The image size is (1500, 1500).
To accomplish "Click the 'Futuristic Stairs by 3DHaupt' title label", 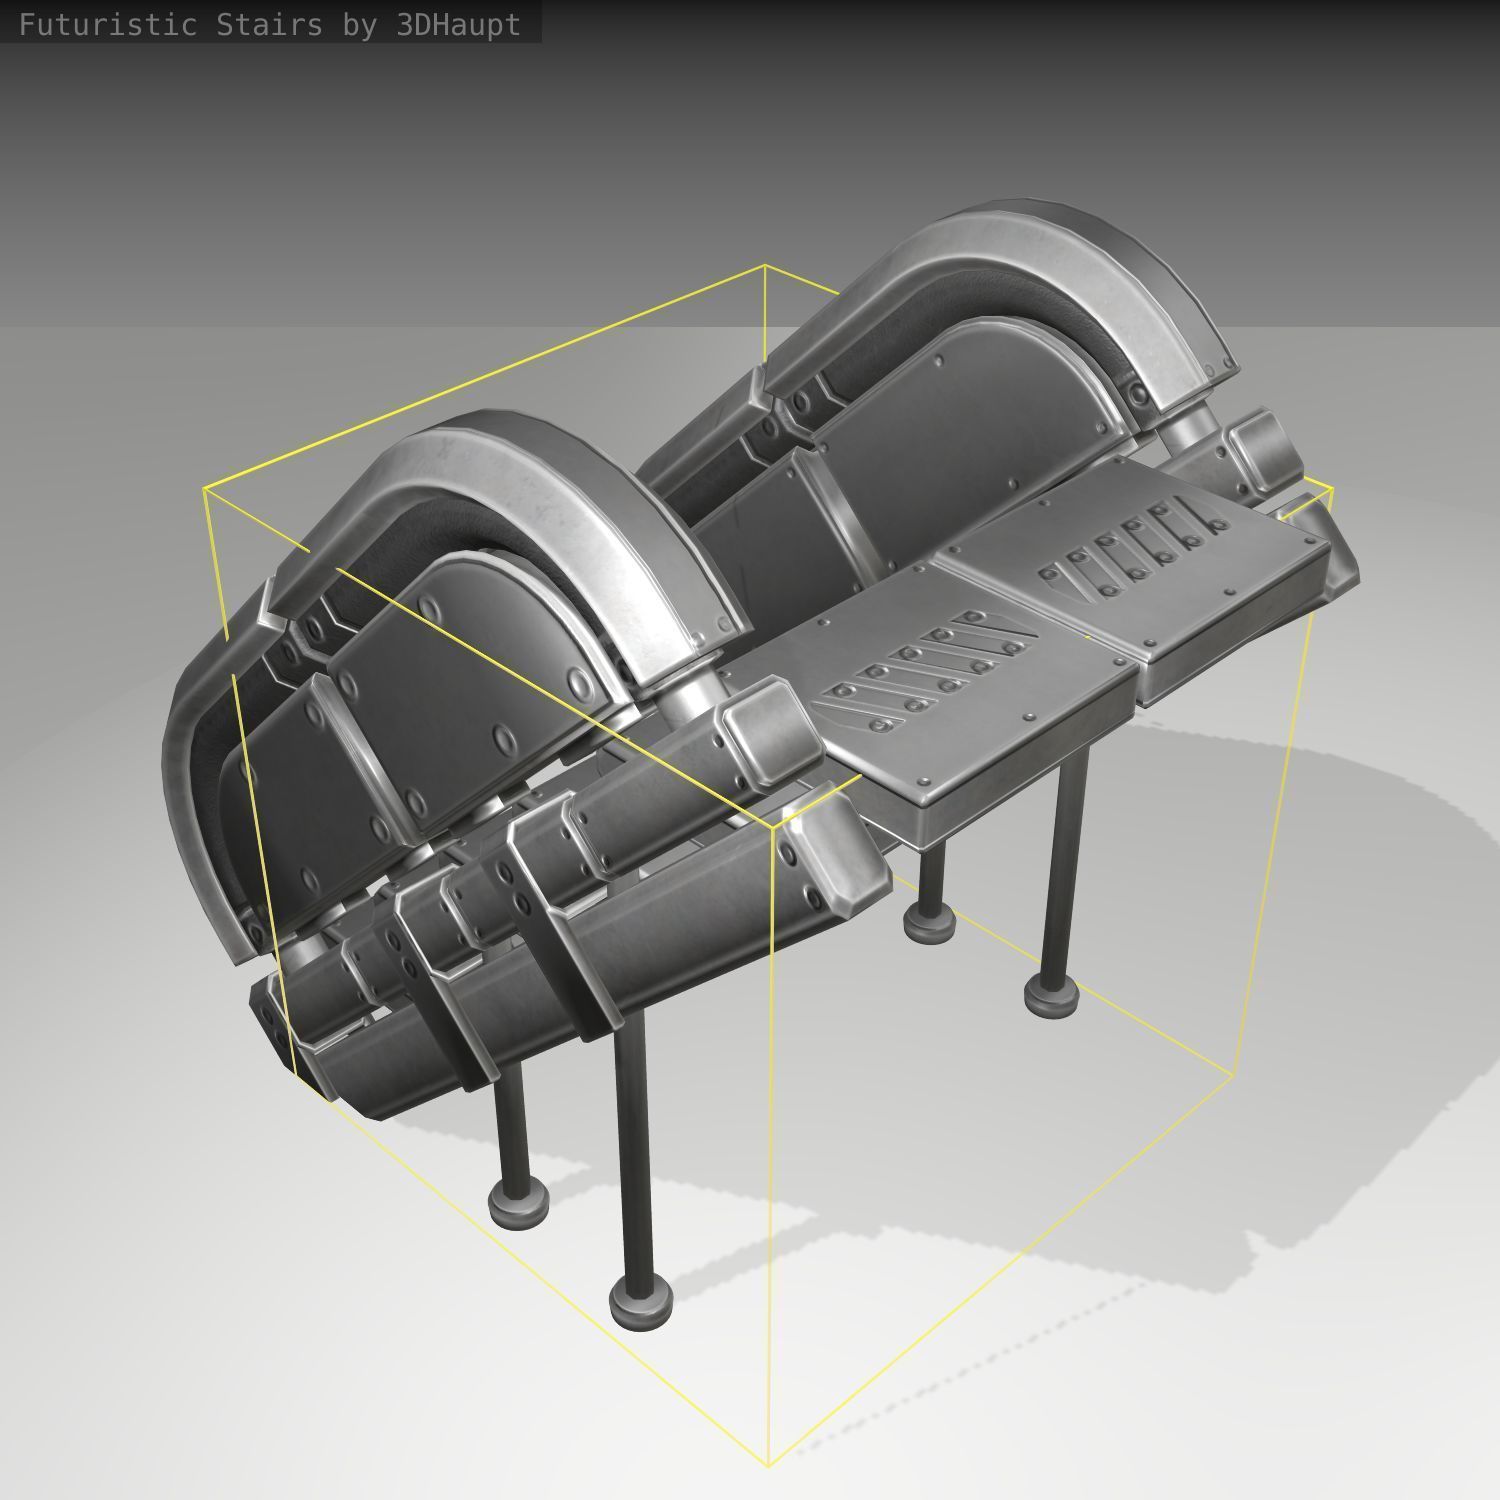I will 270,24.
